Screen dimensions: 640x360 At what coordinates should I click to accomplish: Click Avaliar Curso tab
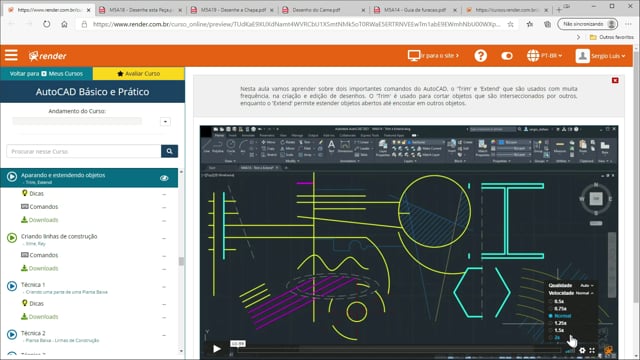tap(138, 73)
